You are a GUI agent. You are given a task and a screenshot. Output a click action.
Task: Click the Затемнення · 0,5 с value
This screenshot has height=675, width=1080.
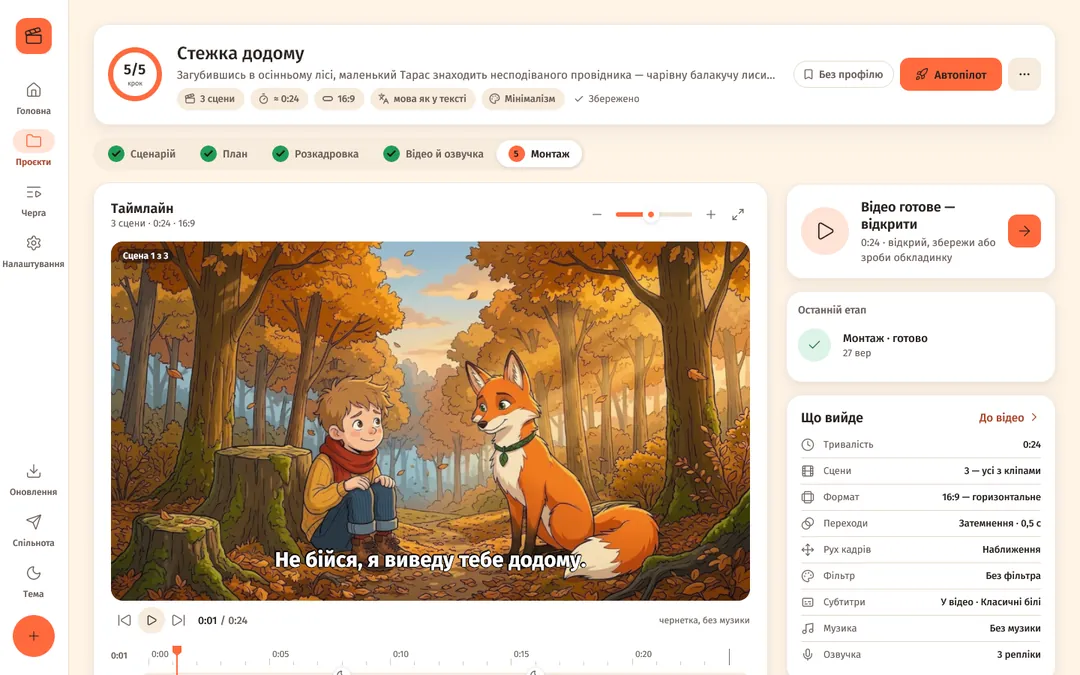(999, 523)
